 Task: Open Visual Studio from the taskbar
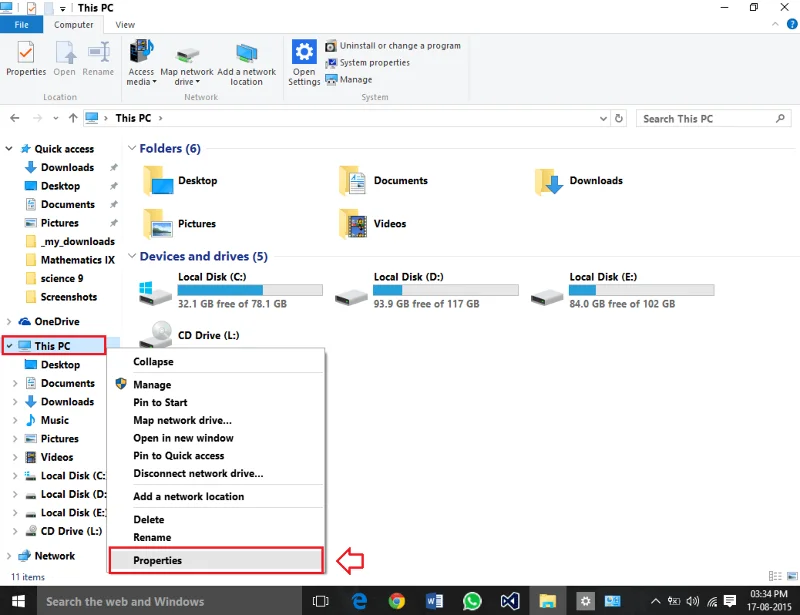[510, 601]
